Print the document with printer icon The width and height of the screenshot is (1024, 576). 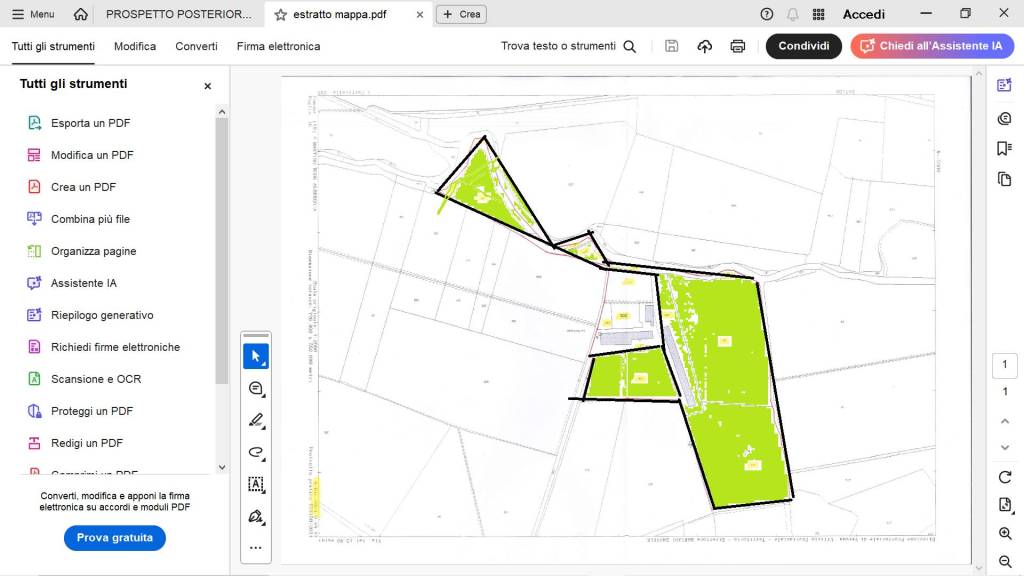tap(738, 46)
